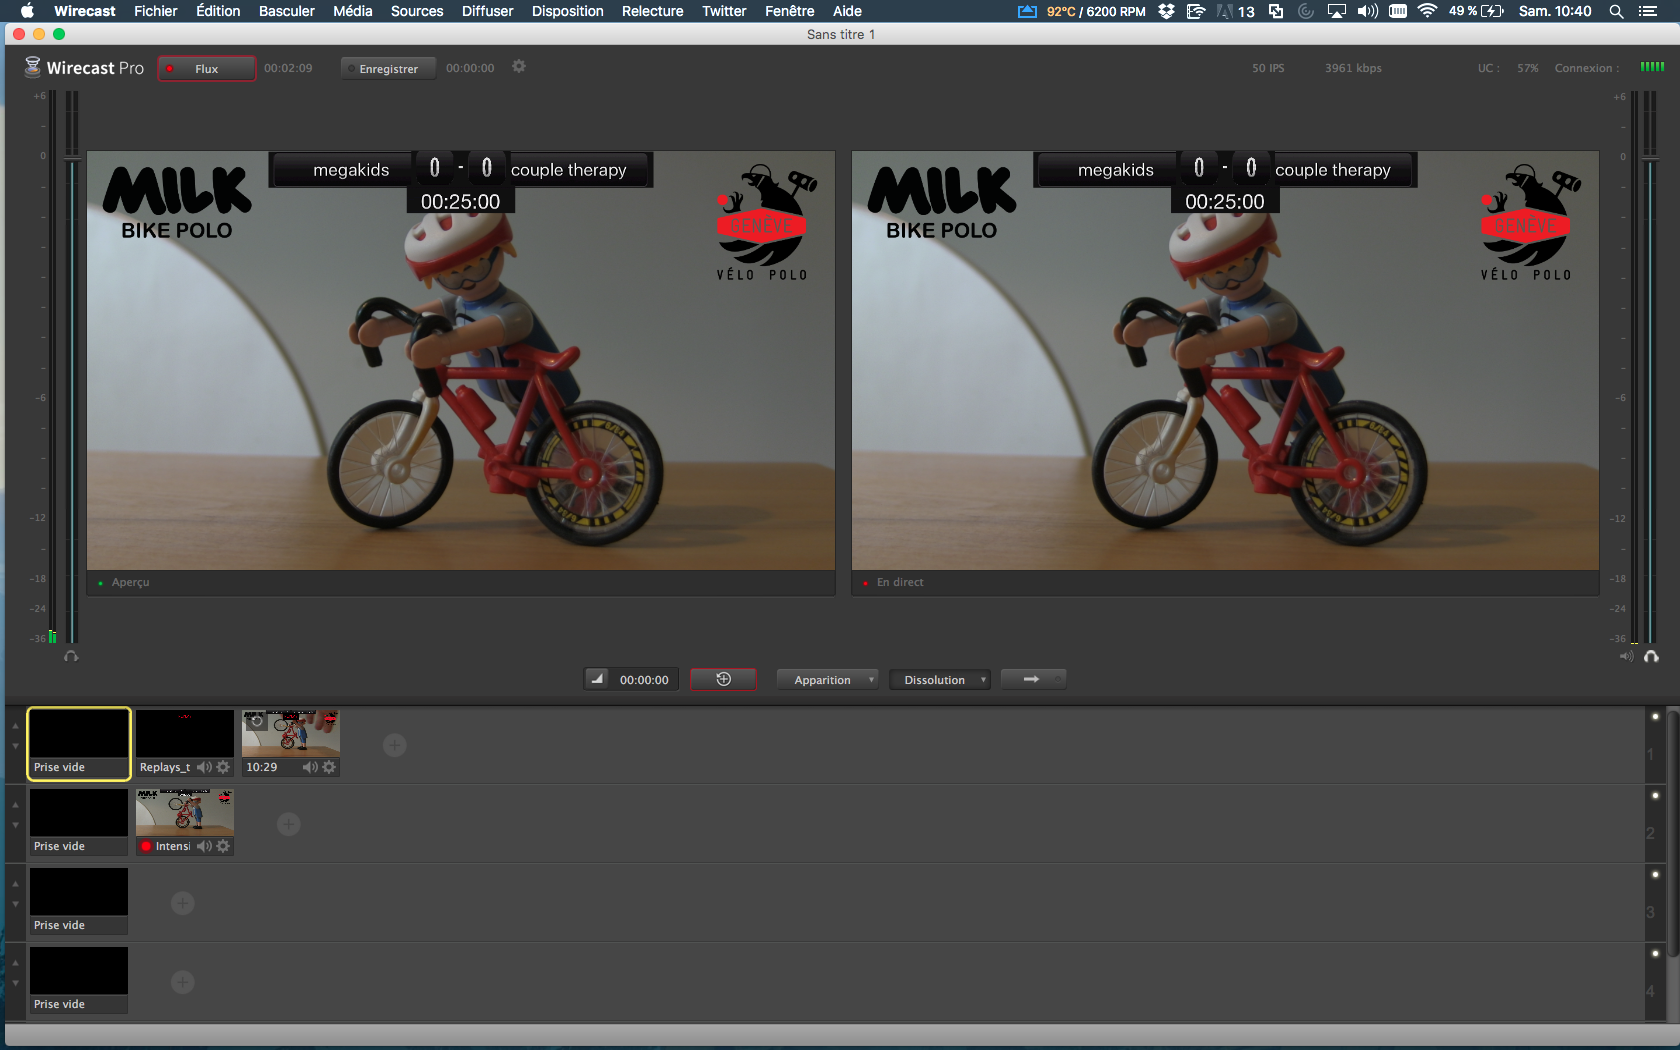The image size is (1680, 1050).
Task: Click the replay clock button
Action: 723,680
